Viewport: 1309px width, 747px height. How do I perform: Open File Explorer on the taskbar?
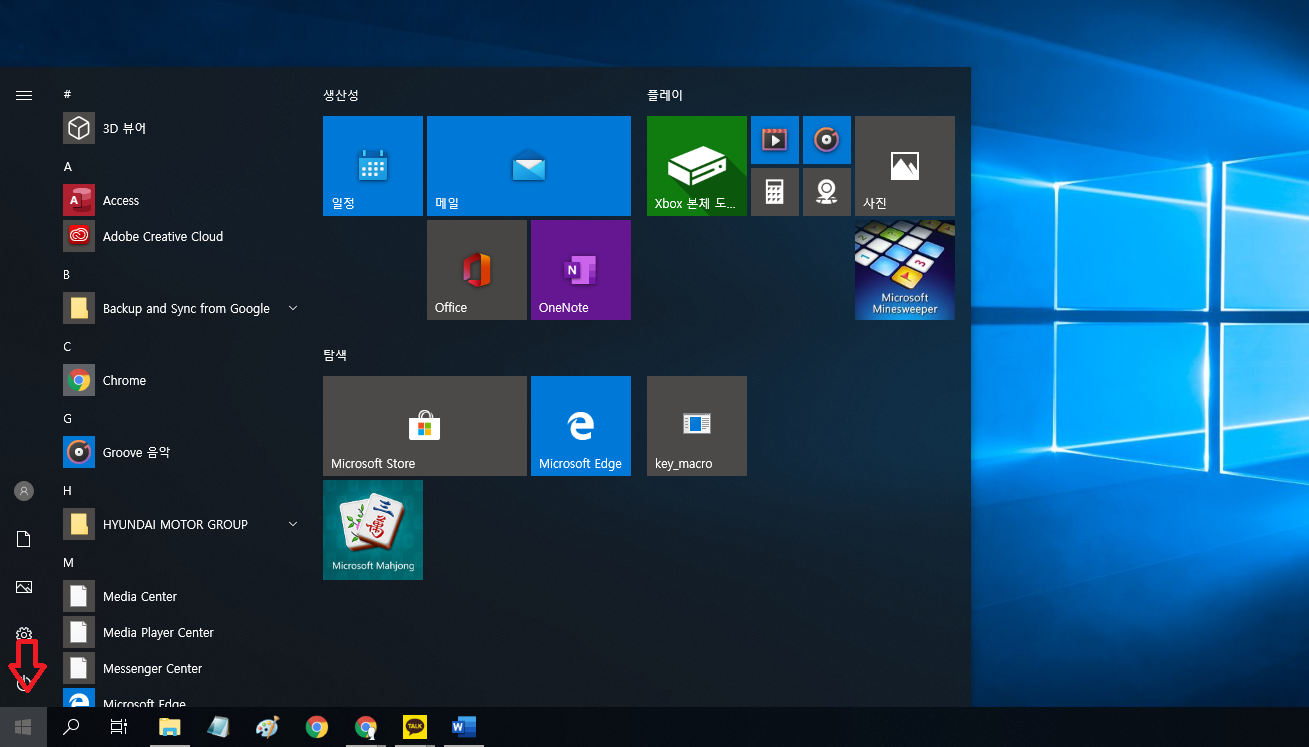point(170,727)
